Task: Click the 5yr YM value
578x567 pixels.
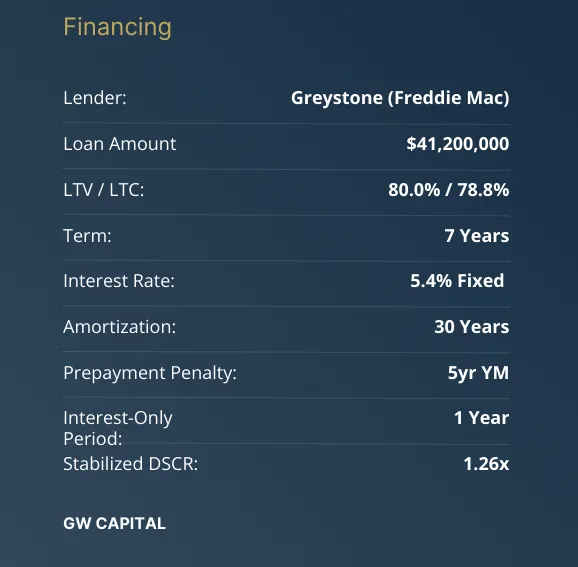Action: tap(478, 373)
